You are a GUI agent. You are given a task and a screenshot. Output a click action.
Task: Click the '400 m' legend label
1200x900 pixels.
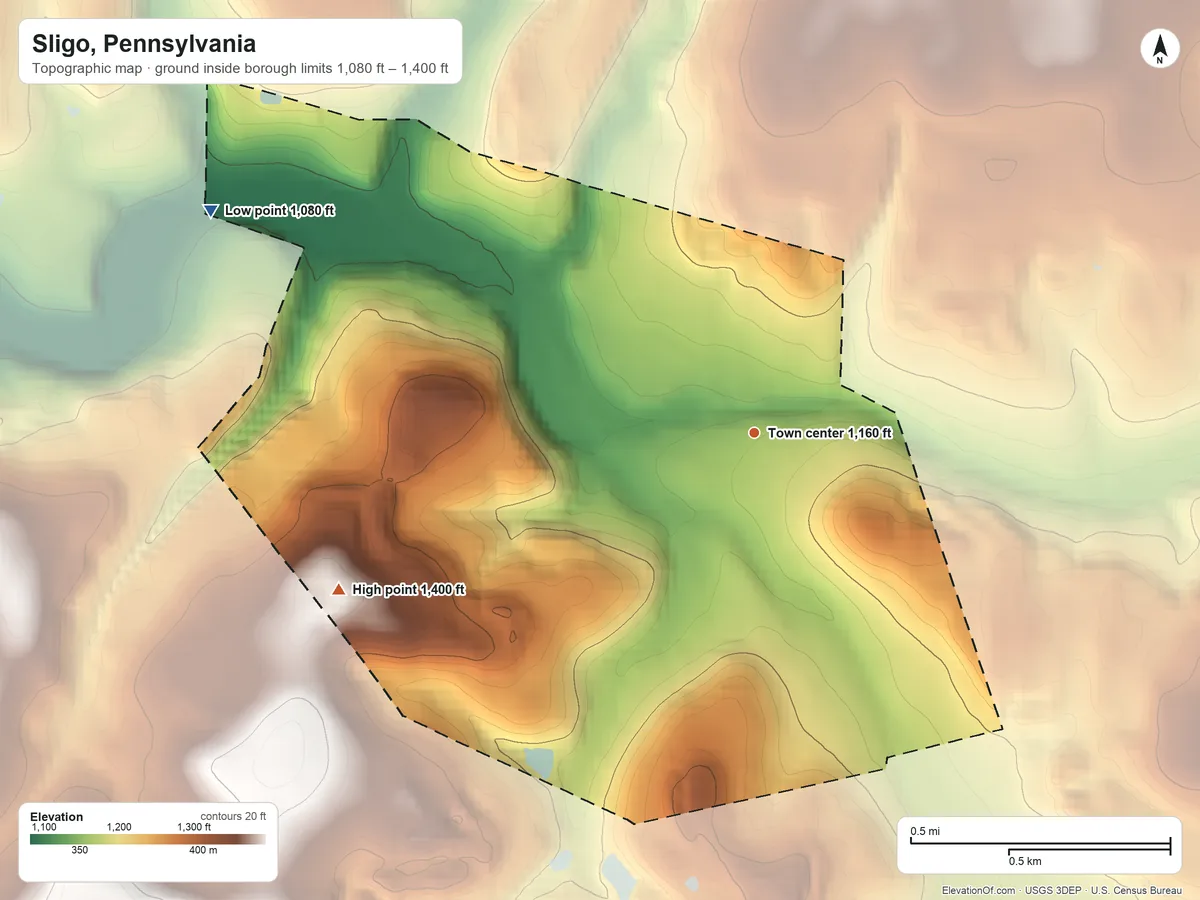203,851
